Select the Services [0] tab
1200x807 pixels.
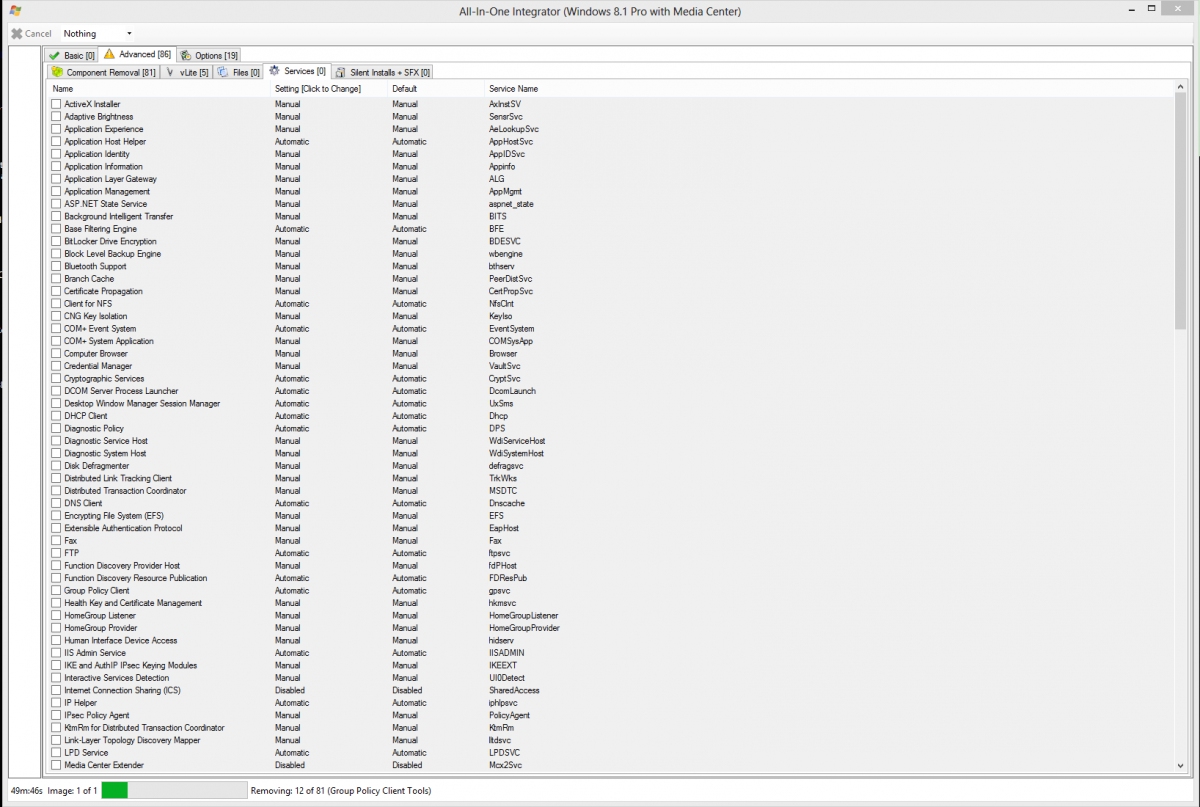pyautogui.click(x=297, y=71)
